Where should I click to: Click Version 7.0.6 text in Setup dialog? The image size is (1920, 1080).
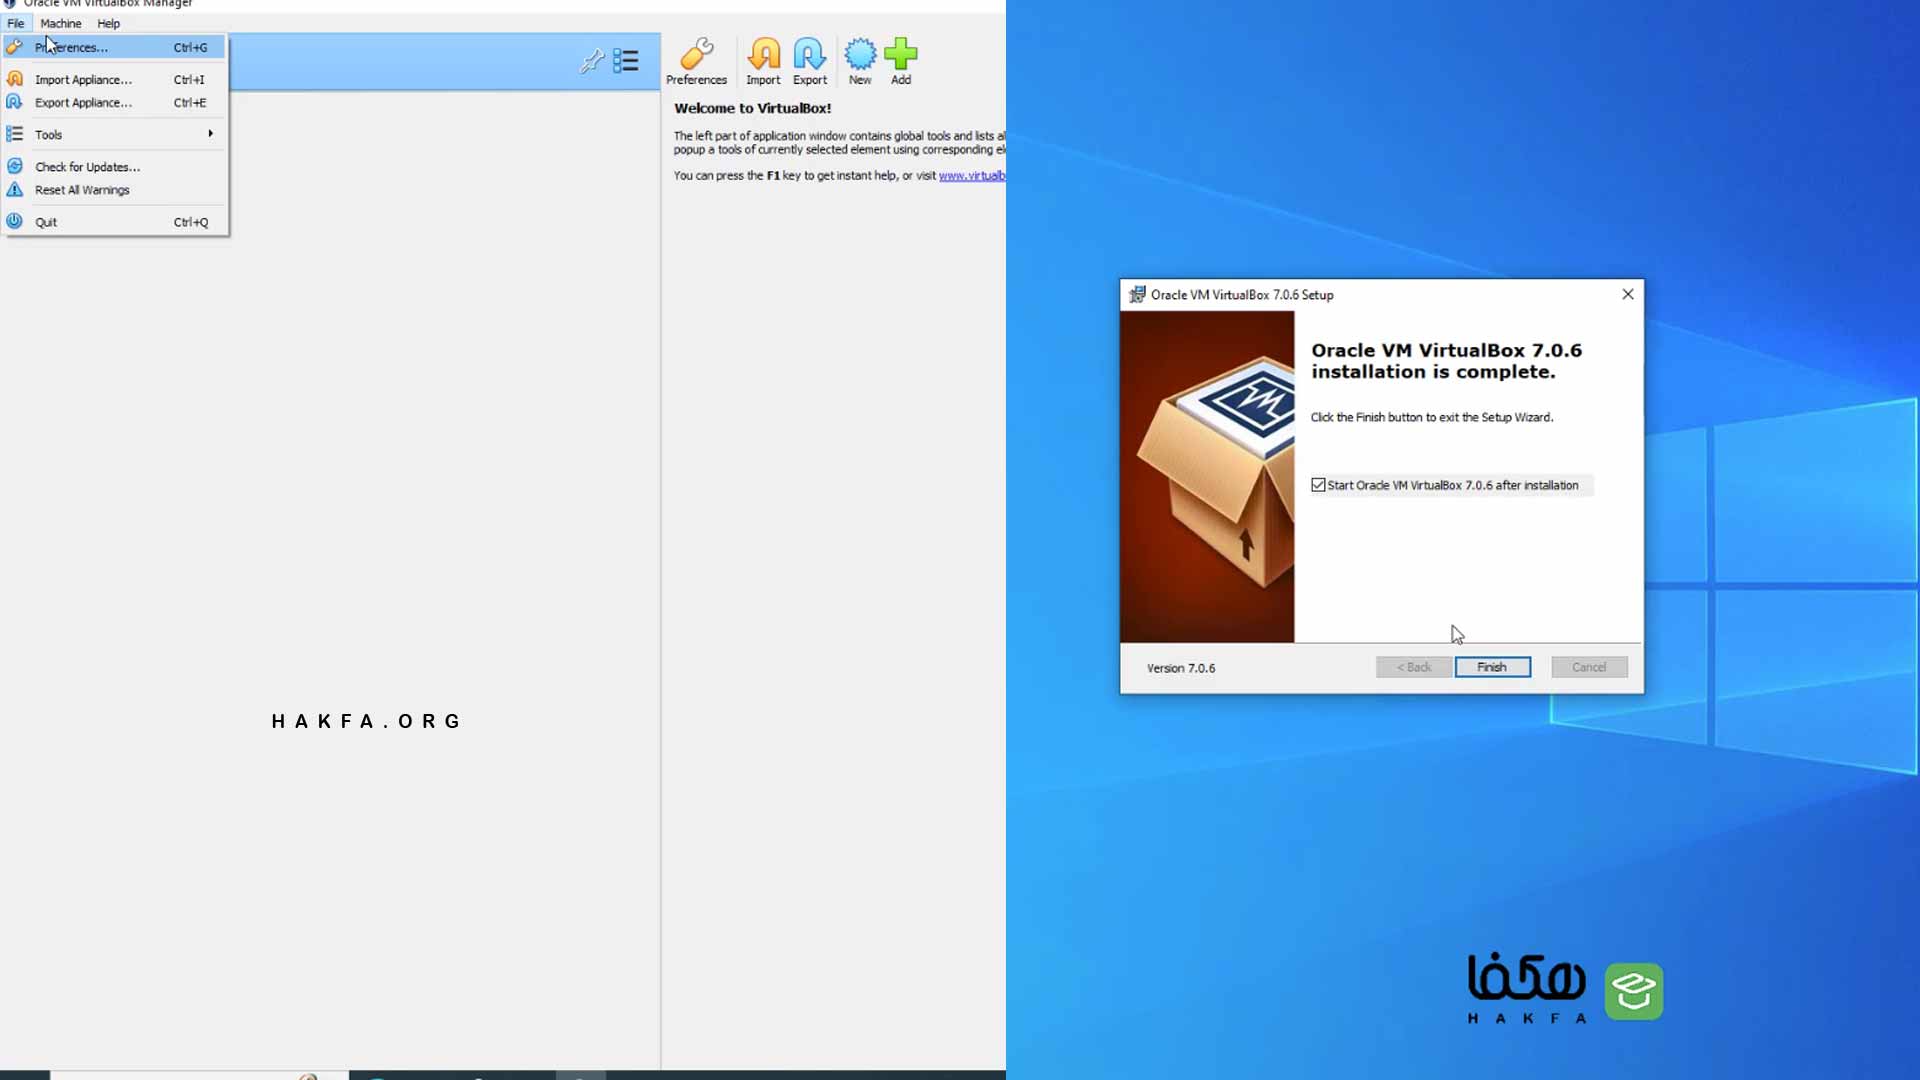[x=1181, y=668]
